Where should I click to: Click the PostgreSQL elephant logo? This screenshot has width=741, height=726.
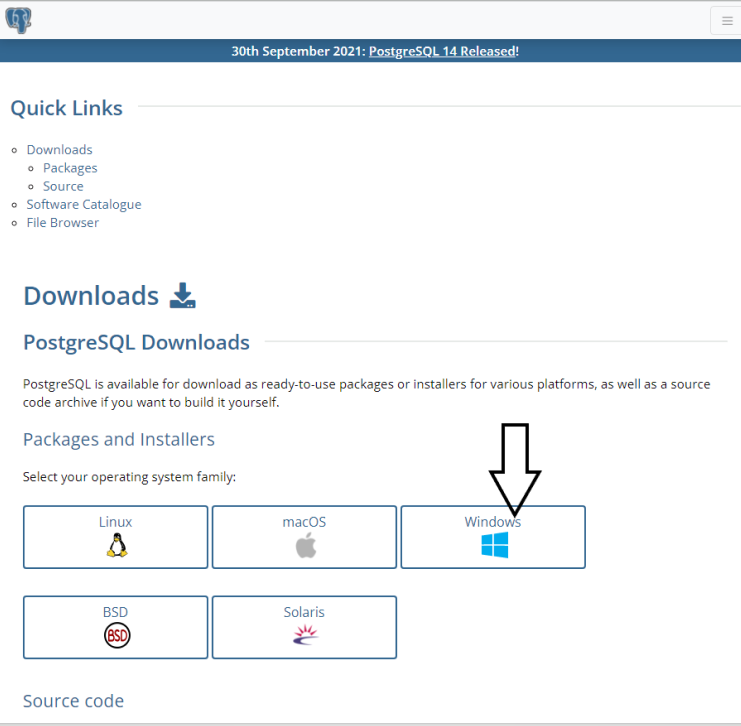pyautogui.click(x=18, y=20)
